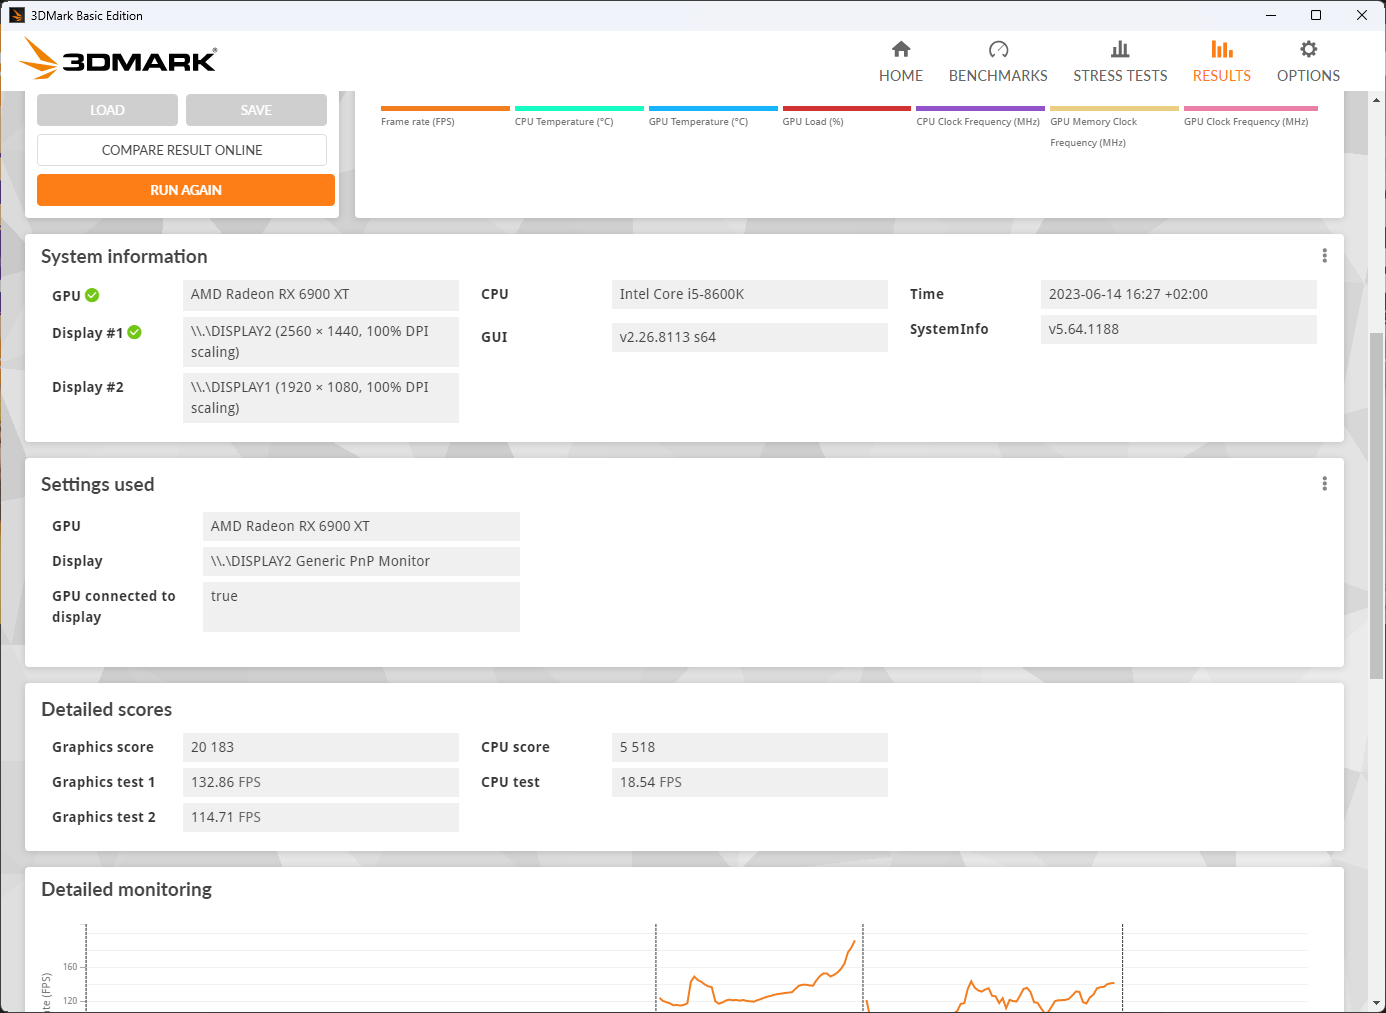Image resolution: width=1386 pixels, height=1013 pixels.
Task: Toggle CPU Clock Frequency purple legend
Action: 980,108
